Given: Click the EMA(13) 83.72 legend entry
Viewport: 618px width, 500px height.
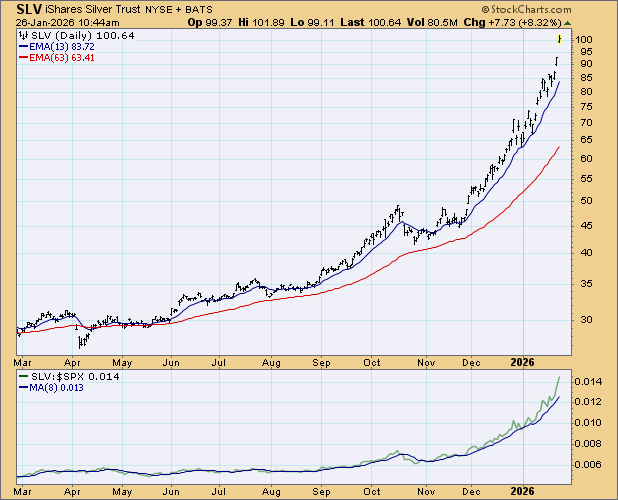Looking at the screenshot, I should pyautogui.click(x=62, y=46).
